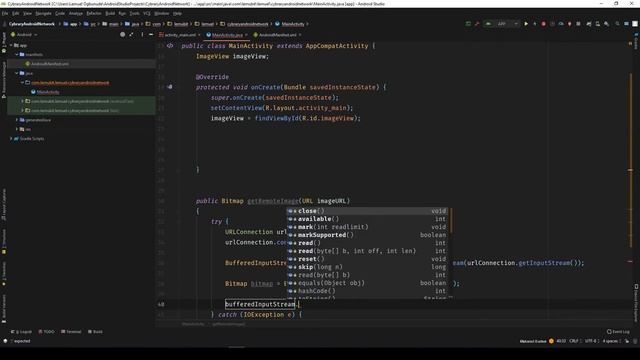Open the Android project view dropdown
Image resolution: width=640 pixels, height=360 pixels.
point(24,35)
